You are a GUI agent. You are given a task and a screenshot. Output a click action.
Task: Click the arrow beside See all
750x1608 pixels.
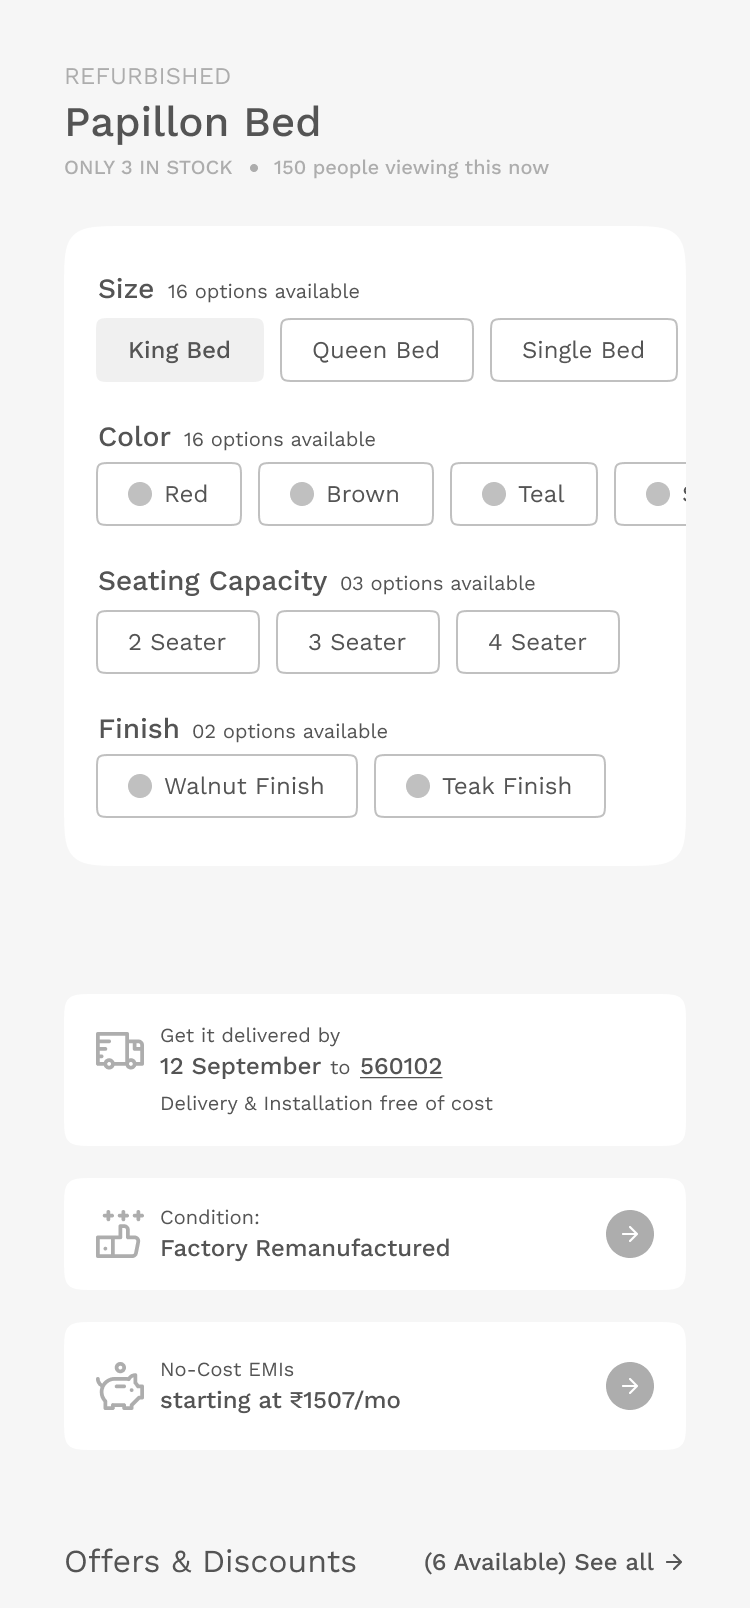[x=675, y=1562]
